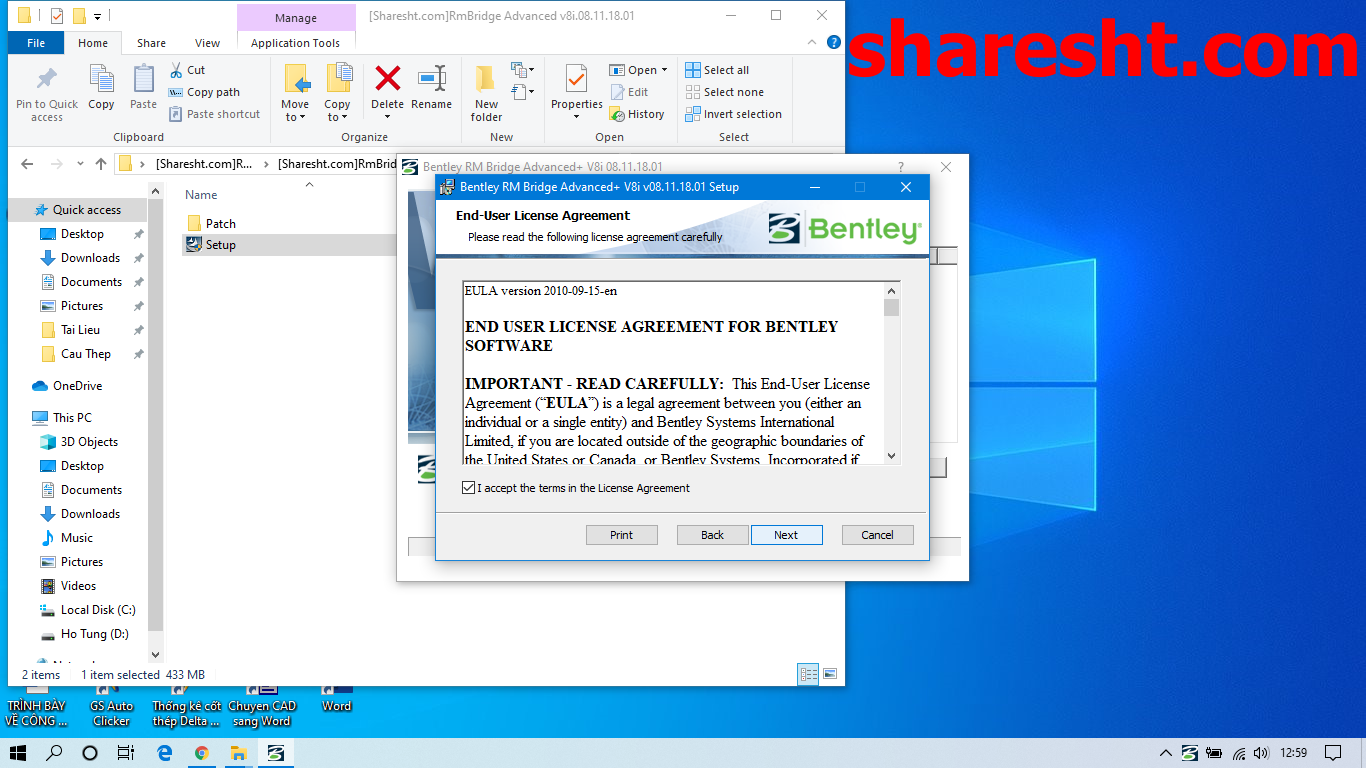Sort by the Name column header
This screenshot has width=1366, height=768.
[201, 195]
